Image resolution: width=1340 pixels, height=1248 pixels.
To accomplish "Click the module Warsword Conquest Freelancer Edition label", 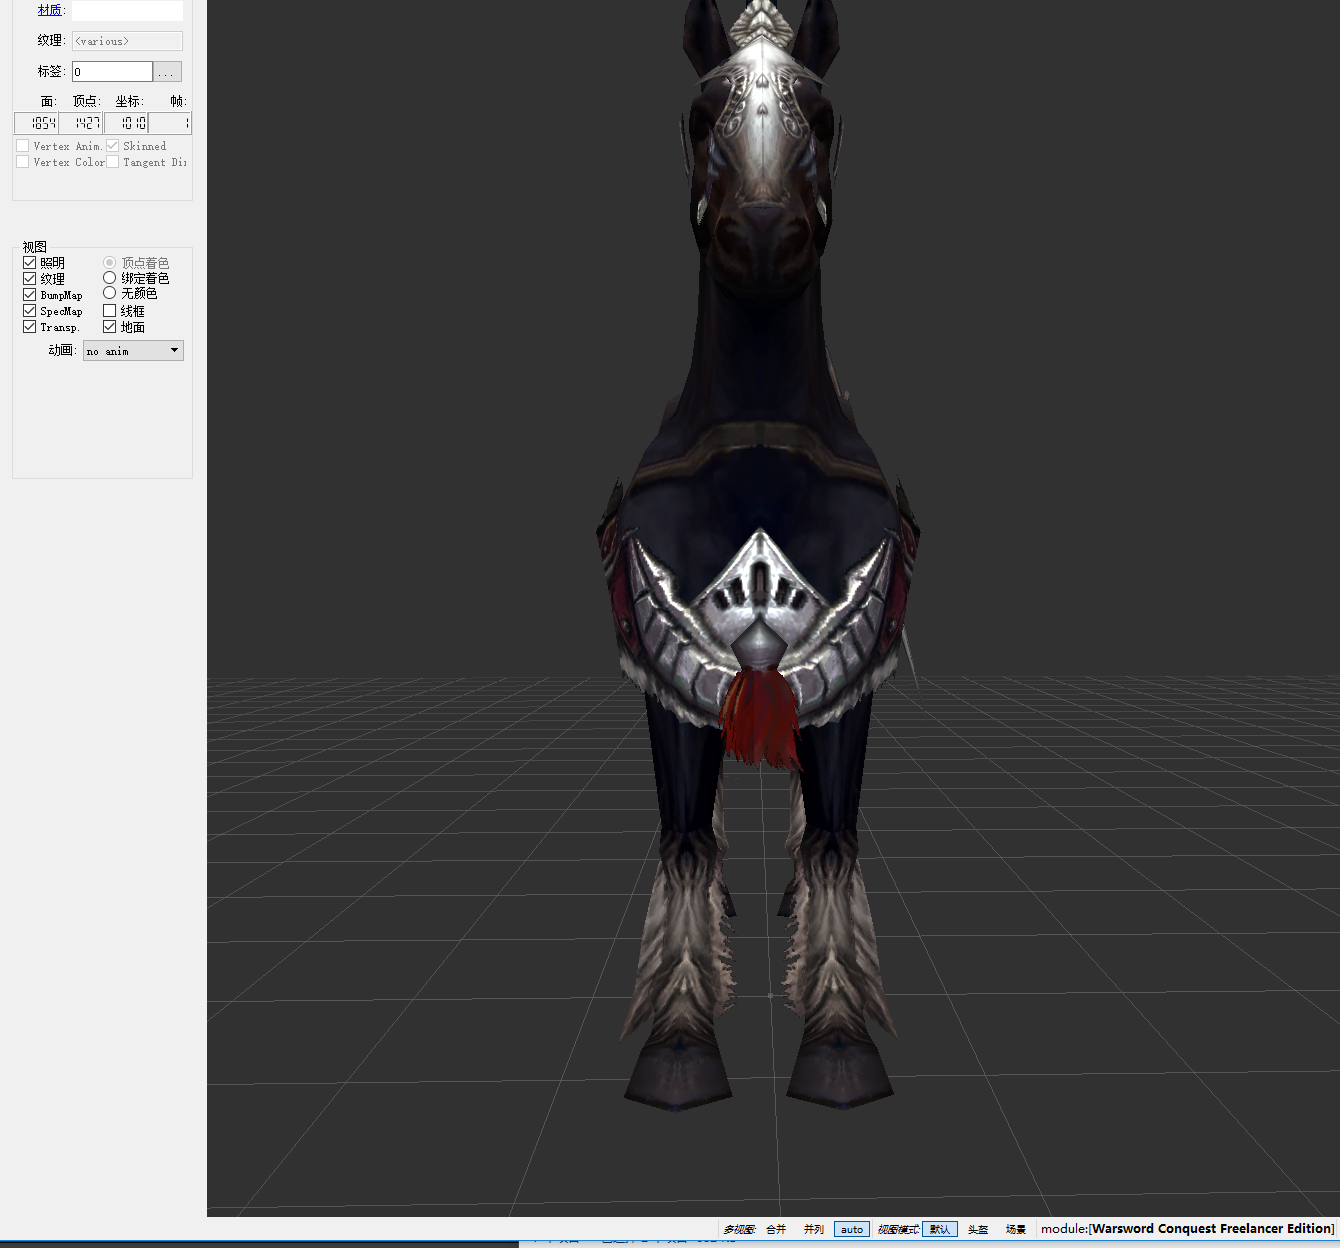I will click(x=1188, y=1229).
